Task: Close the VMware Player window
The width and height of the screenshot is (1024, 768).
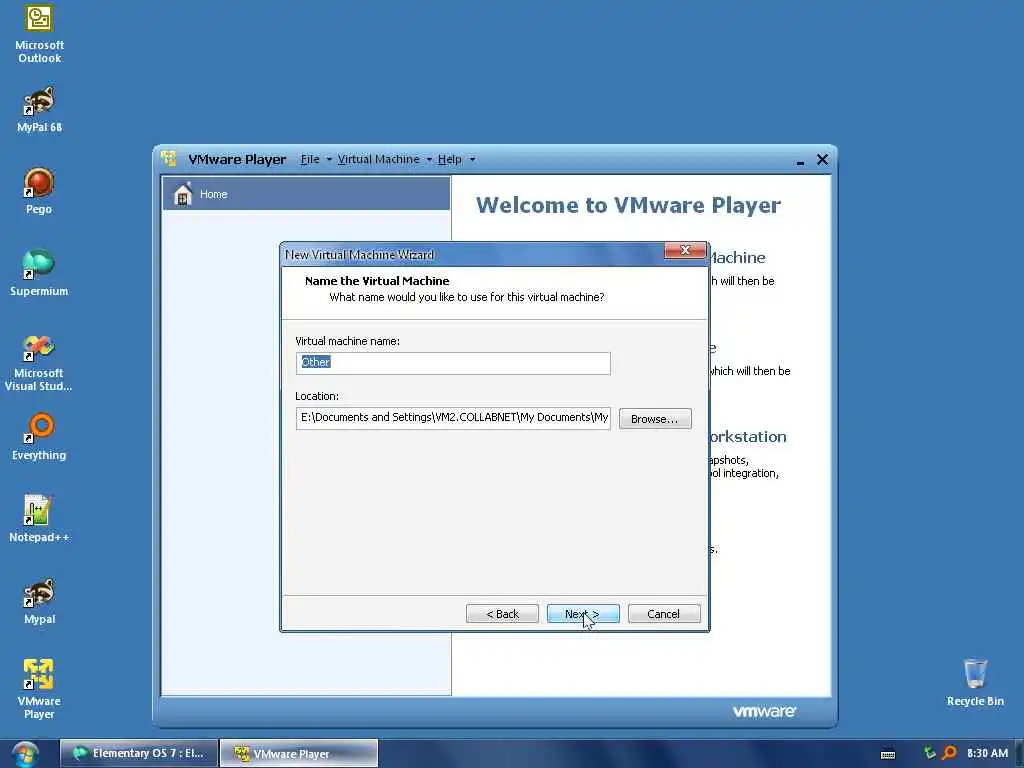Action: point(822,159)
